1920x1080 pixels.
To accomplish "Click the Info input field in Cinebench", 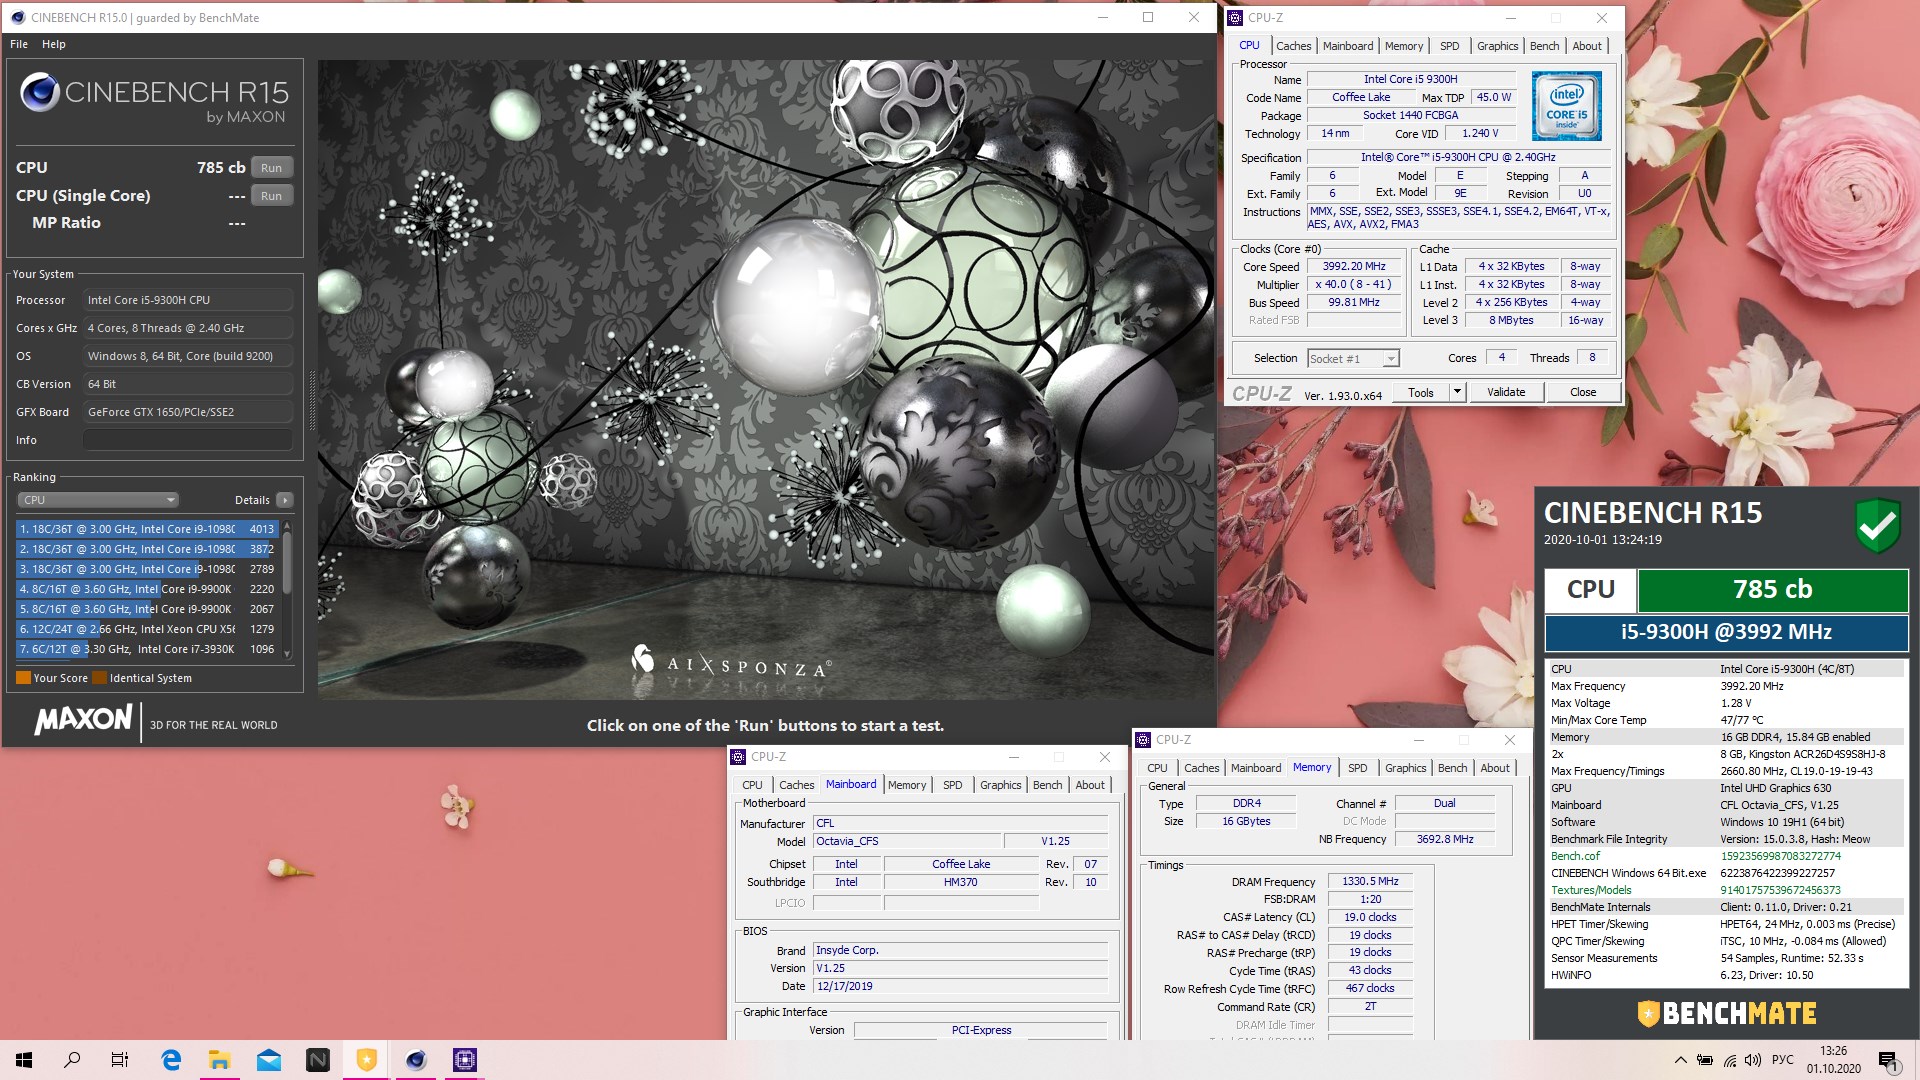I will [x=188, y=440].
